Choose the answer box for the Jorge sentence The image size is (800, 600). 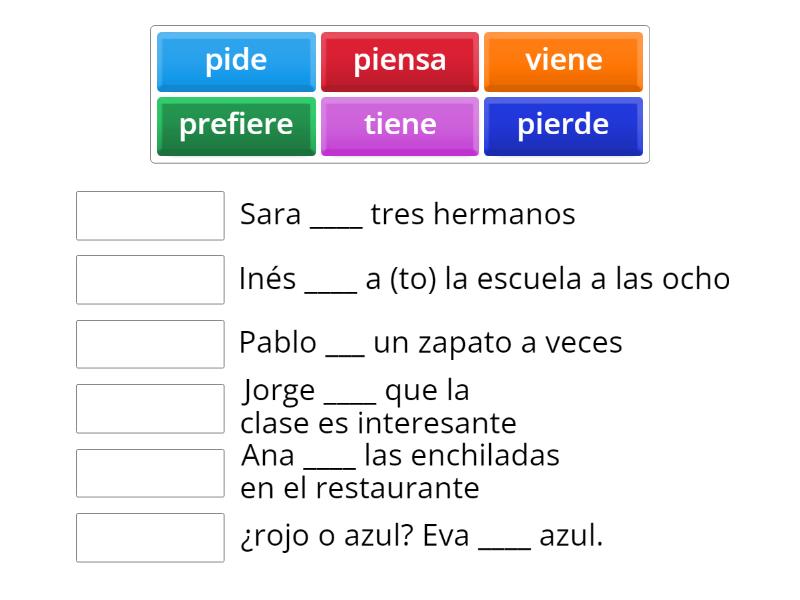pos(150,409)
